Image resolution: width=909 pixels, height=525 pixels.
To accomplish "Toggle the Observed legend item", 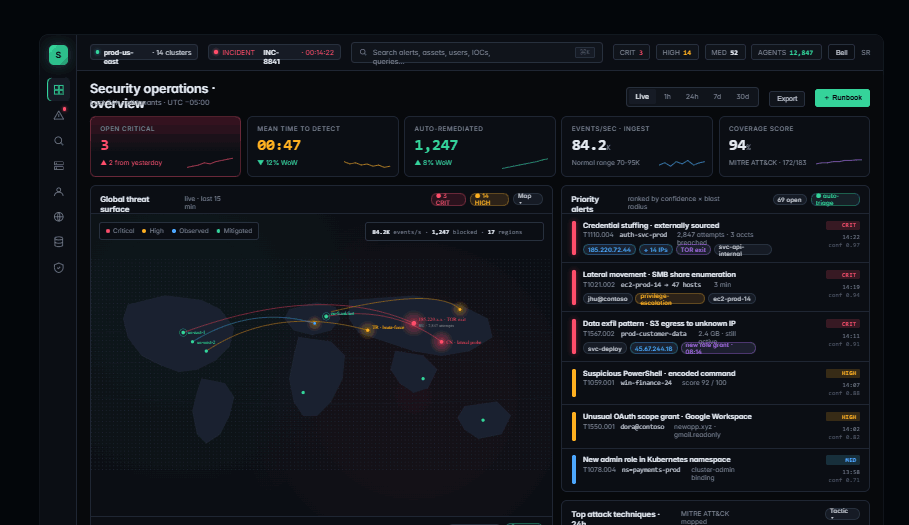I will (190, 231).
